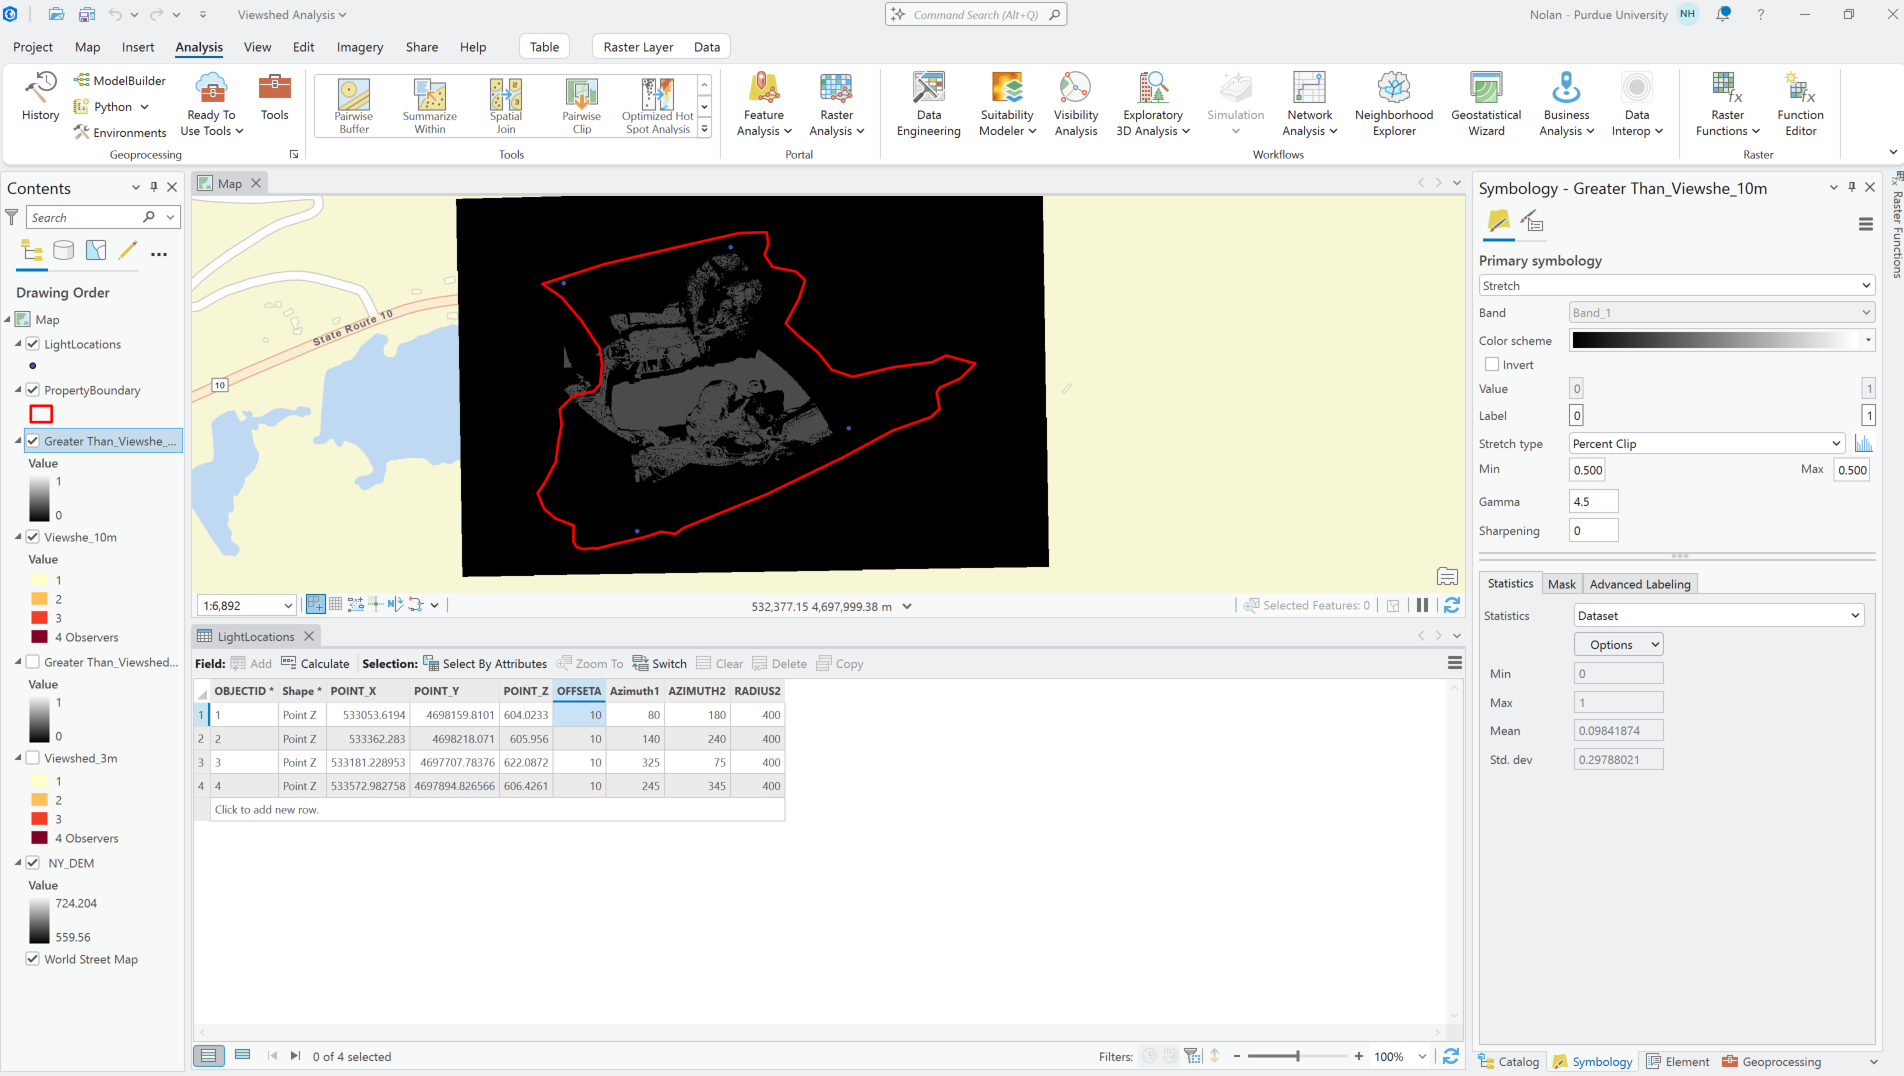
Task: Open Primary symbology Stretch dropdown
Action: click(1676, 285)
